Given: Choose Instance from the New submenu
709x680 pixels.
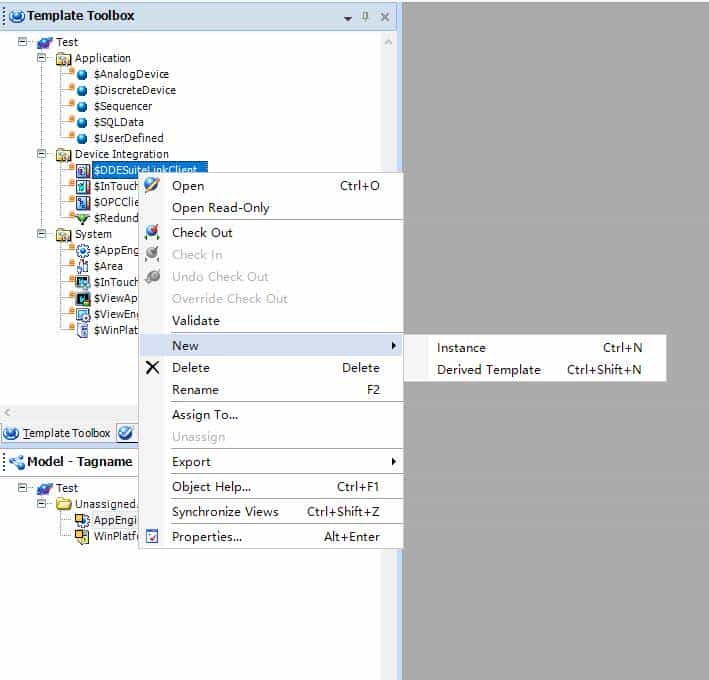Looking at the screenshot, I should 535,348.
